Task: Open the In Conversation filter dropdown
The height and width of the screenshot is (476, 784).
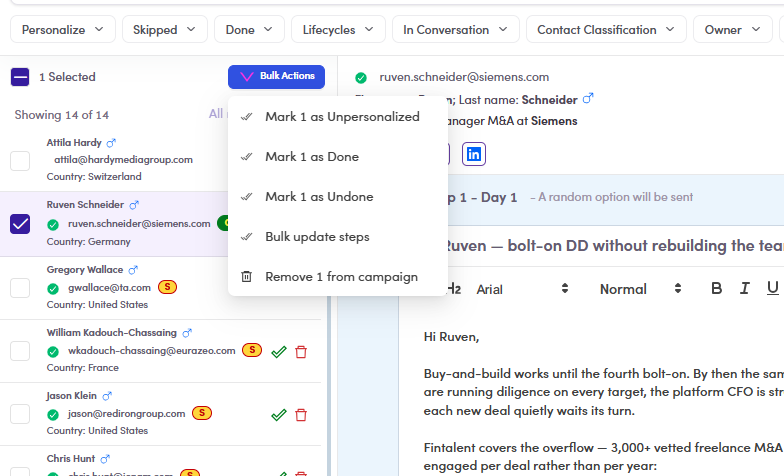Action: pos(456,30)
